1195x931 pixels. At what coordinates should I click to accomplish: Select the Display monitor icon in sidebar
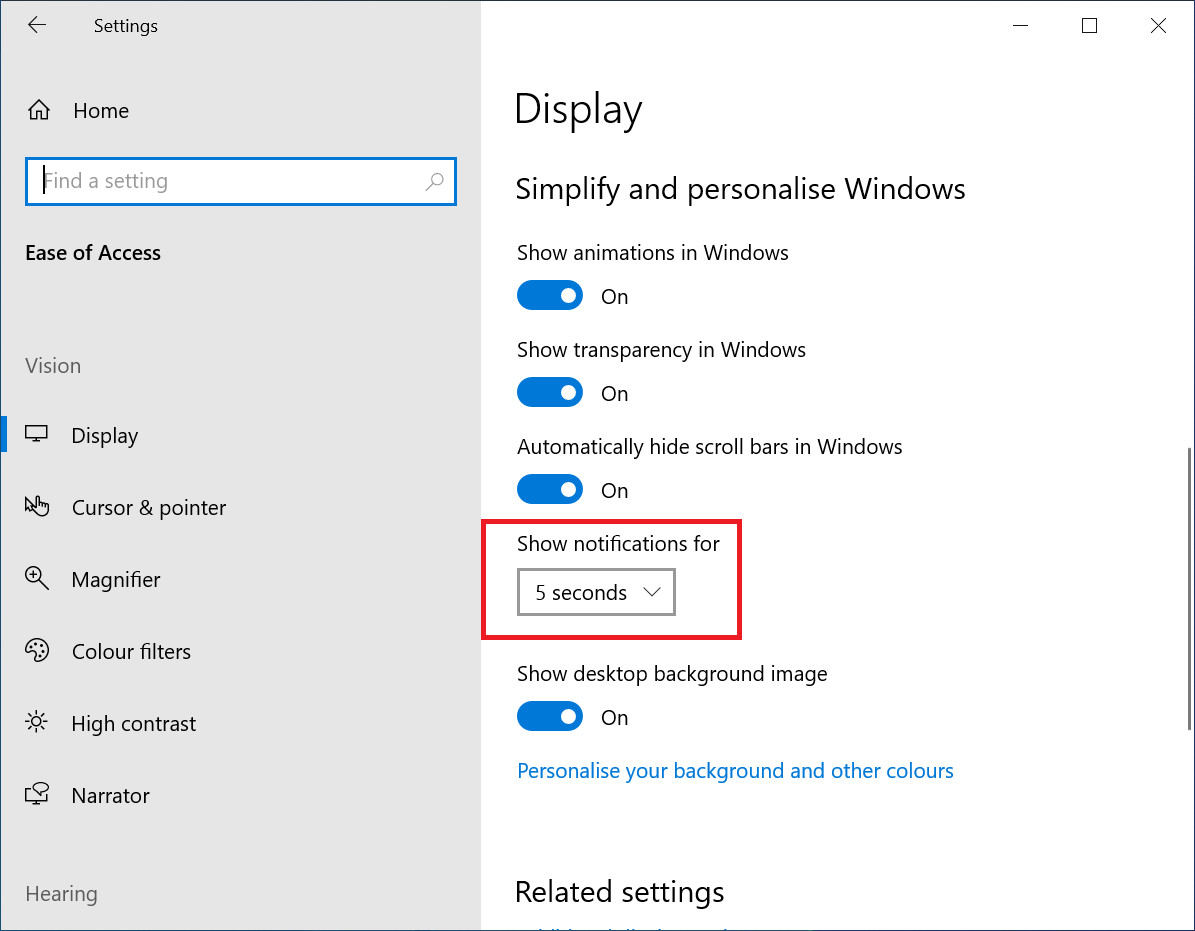click(37, 434)
